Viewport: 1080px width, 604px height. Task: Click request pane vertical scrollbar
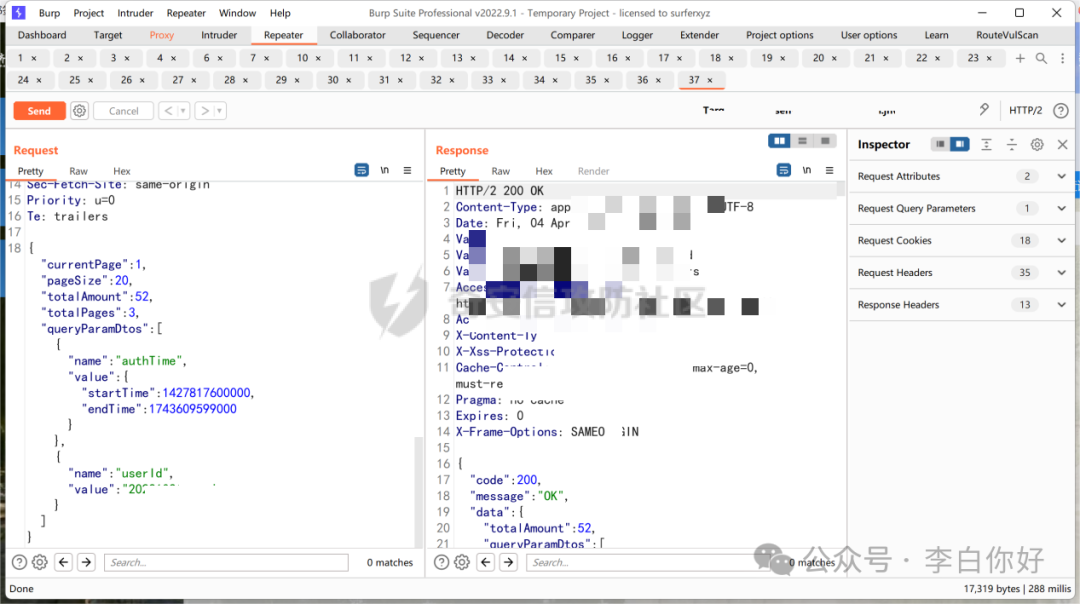click(x=418, y=492)
